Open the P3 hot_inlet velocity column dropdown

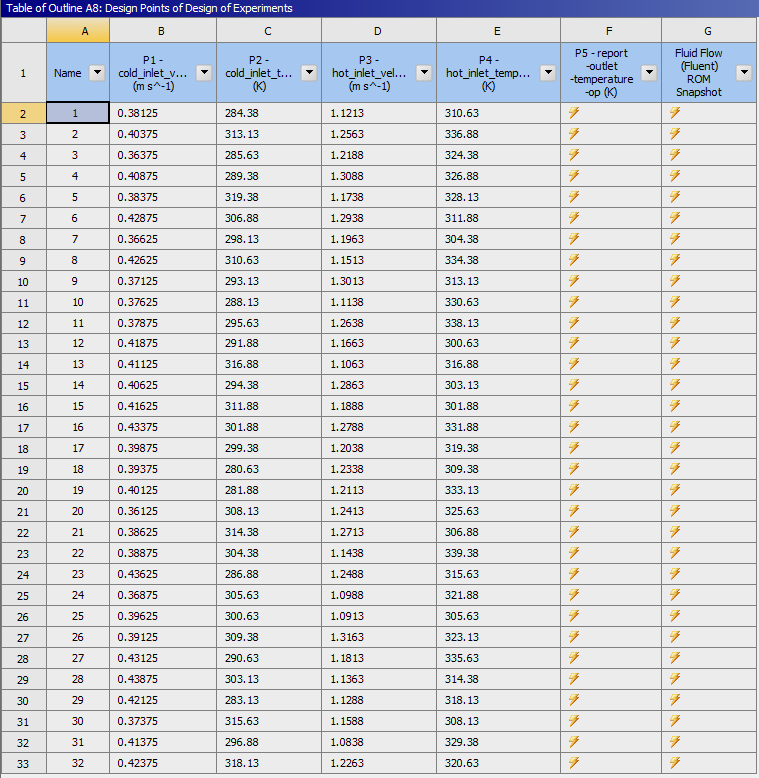(424, 73)
